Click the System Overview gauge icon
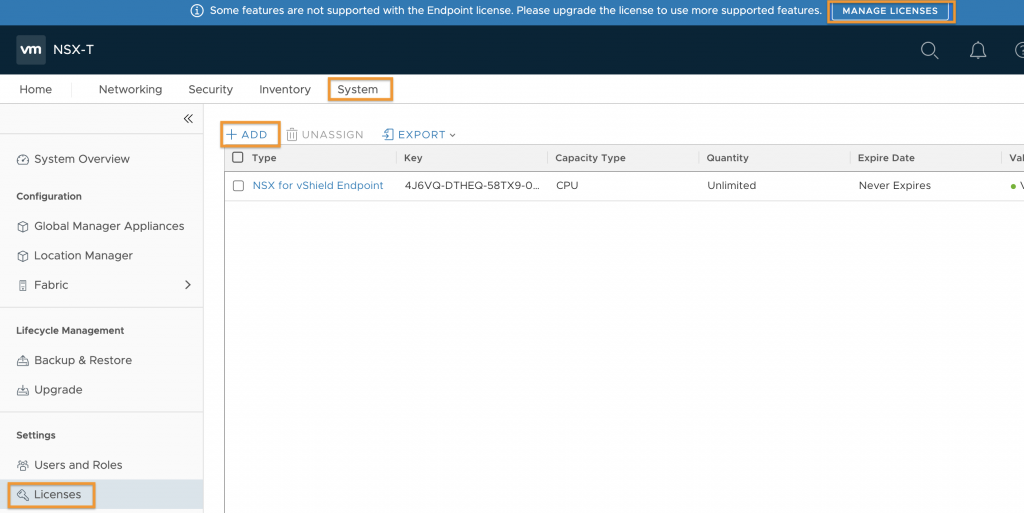This screenshot has width=1024, height=513. [x=23, y=159]
